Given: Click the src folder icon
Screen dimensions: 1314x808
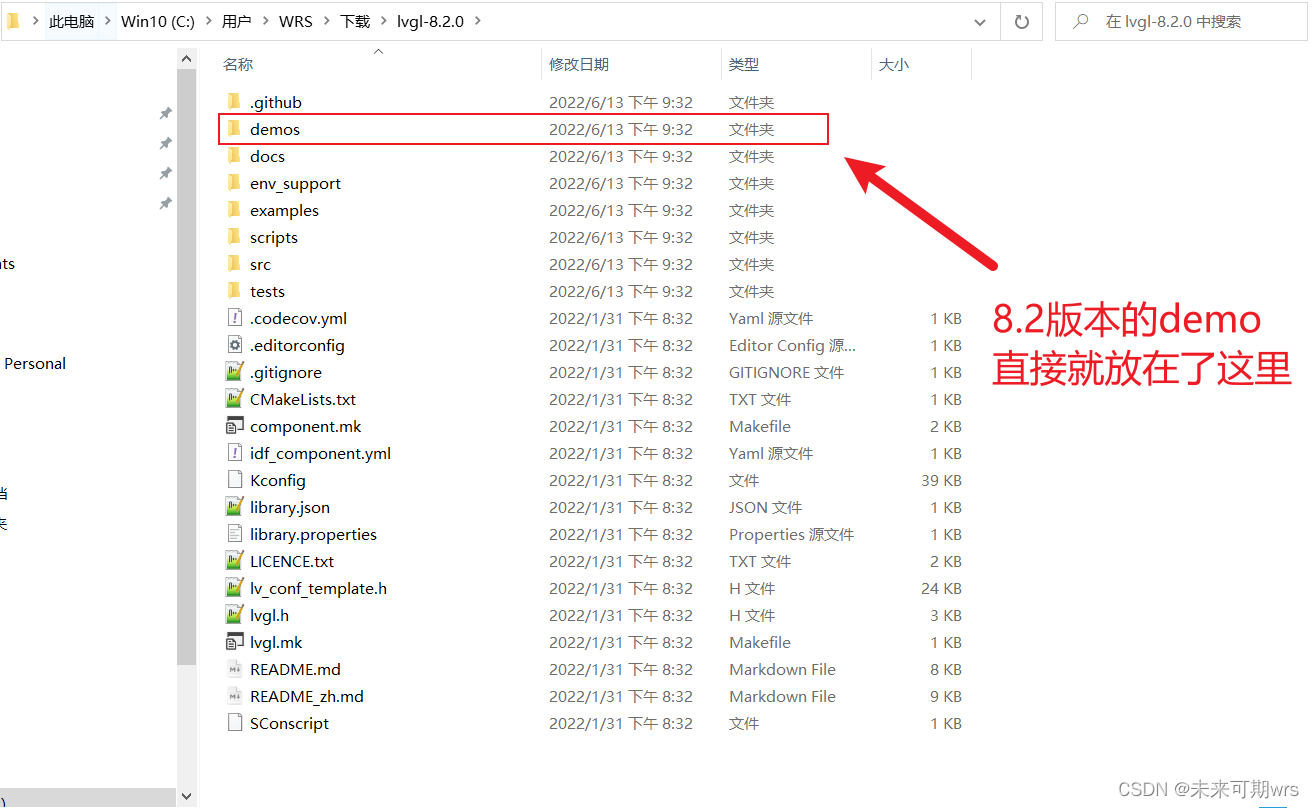Looking at the screenshot, I should tap(234, 264).
